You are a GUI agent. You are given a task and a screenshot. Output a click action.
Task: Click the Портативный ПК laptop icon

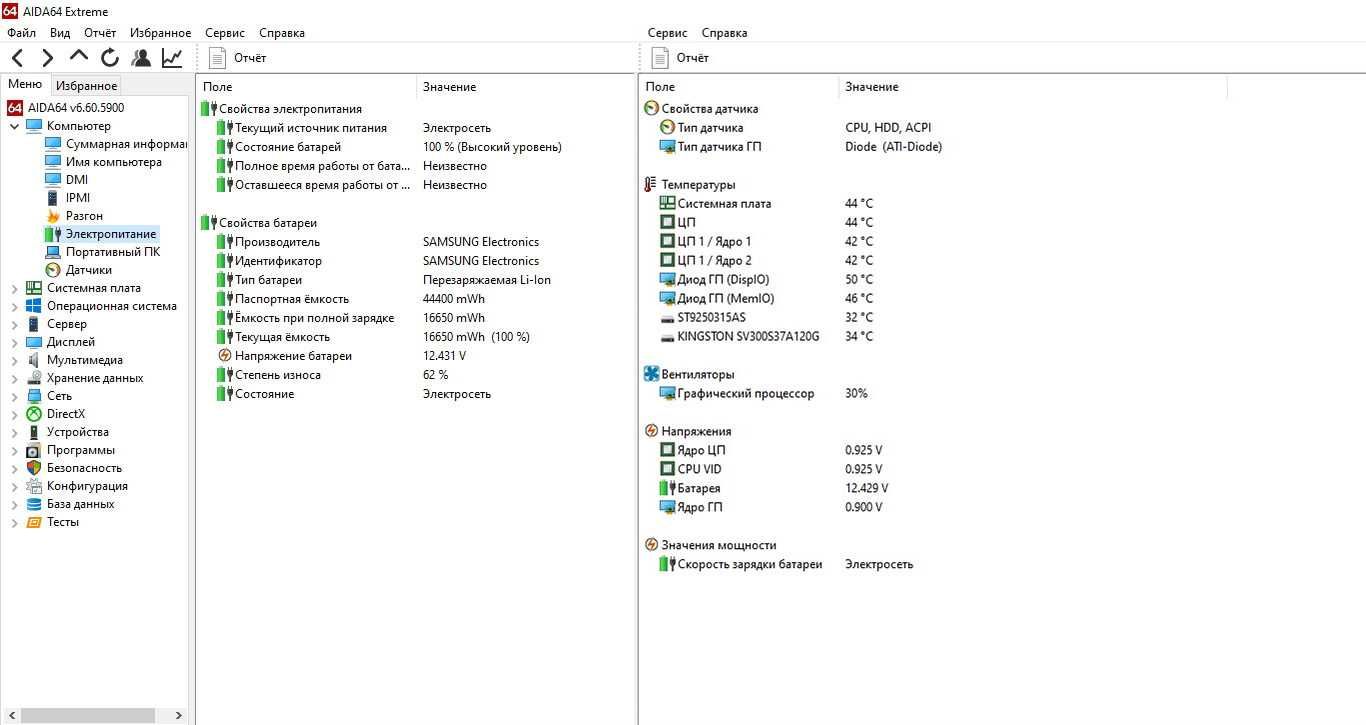53,252
